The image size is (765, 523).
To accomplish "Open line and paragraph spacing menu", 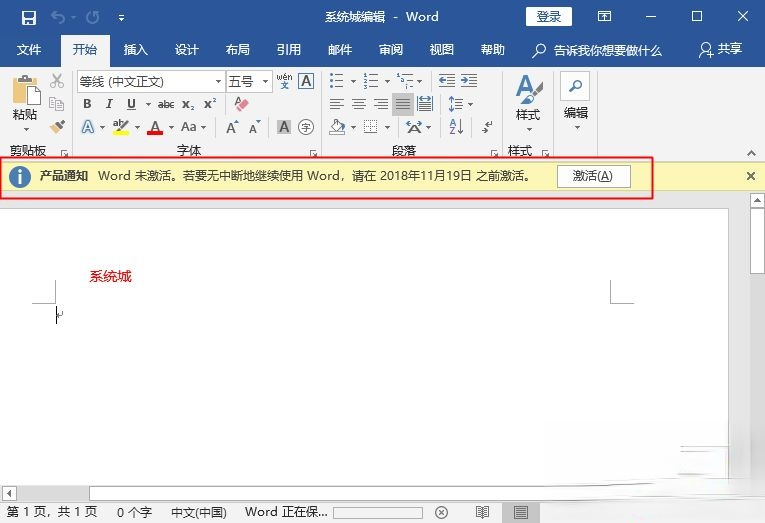I will coord(460,104).
